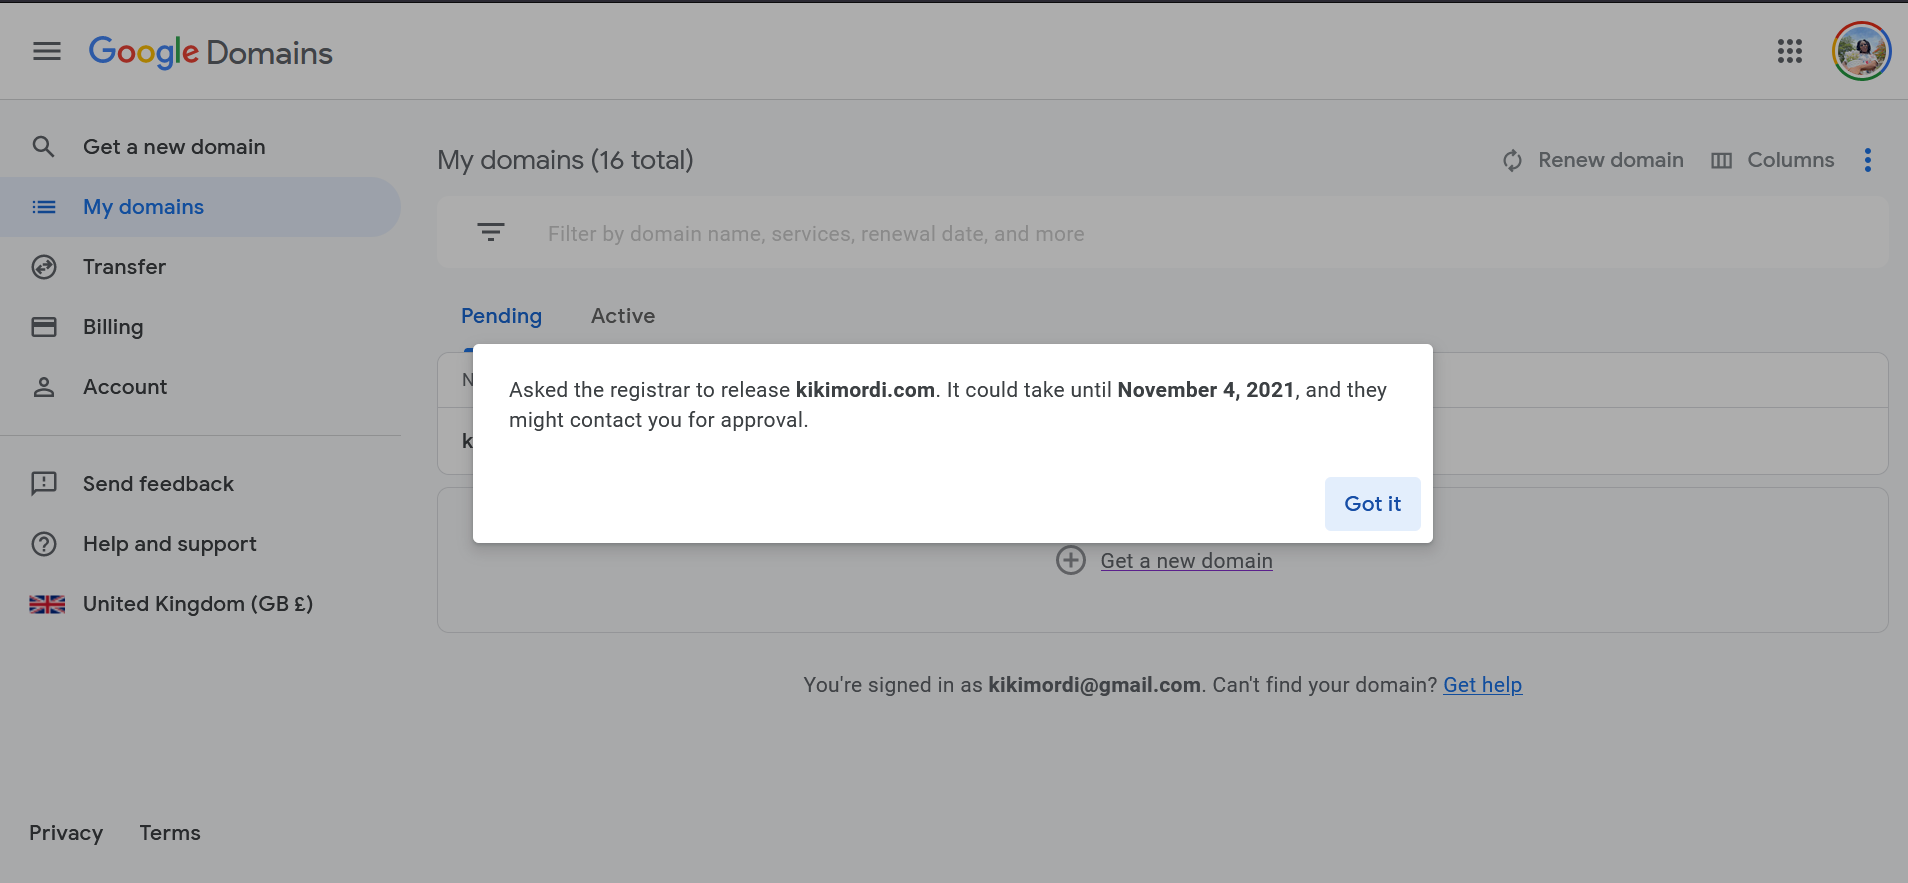Click the Help question mark icon
The image size is (1908, 883).
click(x=44, y=544)
